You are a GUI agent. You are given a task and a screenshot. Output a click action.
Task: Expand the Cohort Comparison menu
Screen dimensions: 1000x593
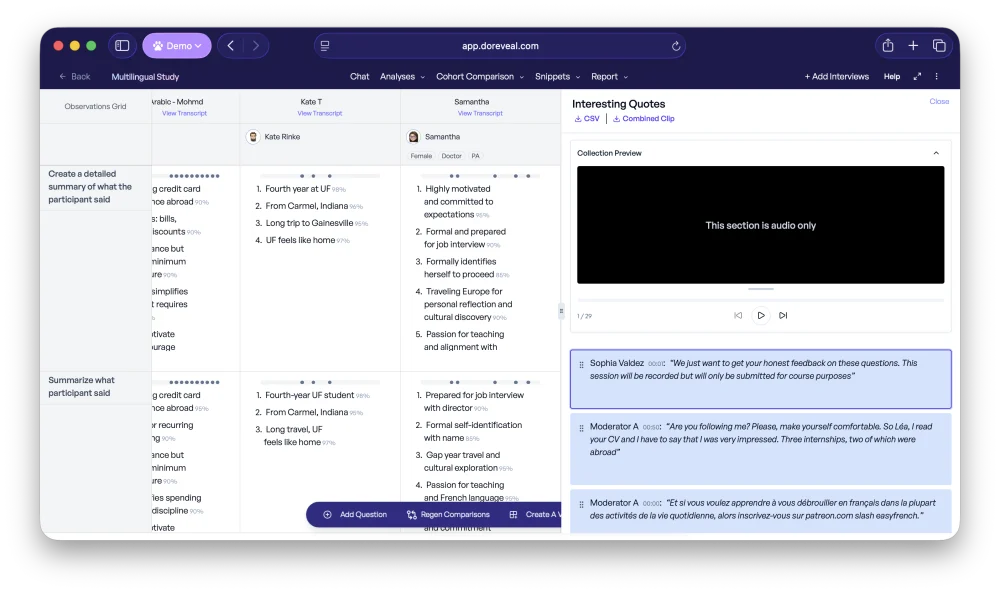(480, 77)
